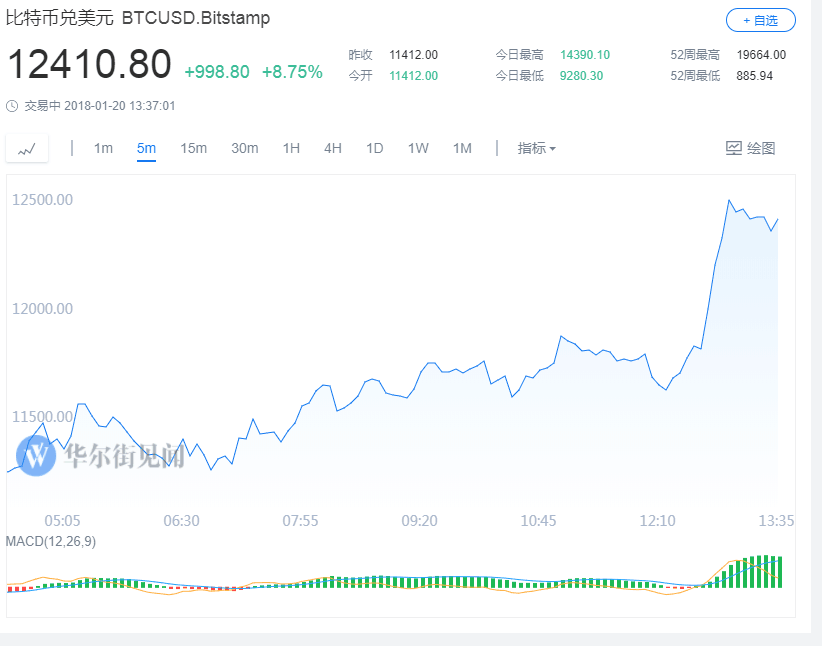Click the 12500.00 price axis label
This screenshot has width=822, height=646.
(42, 200)
